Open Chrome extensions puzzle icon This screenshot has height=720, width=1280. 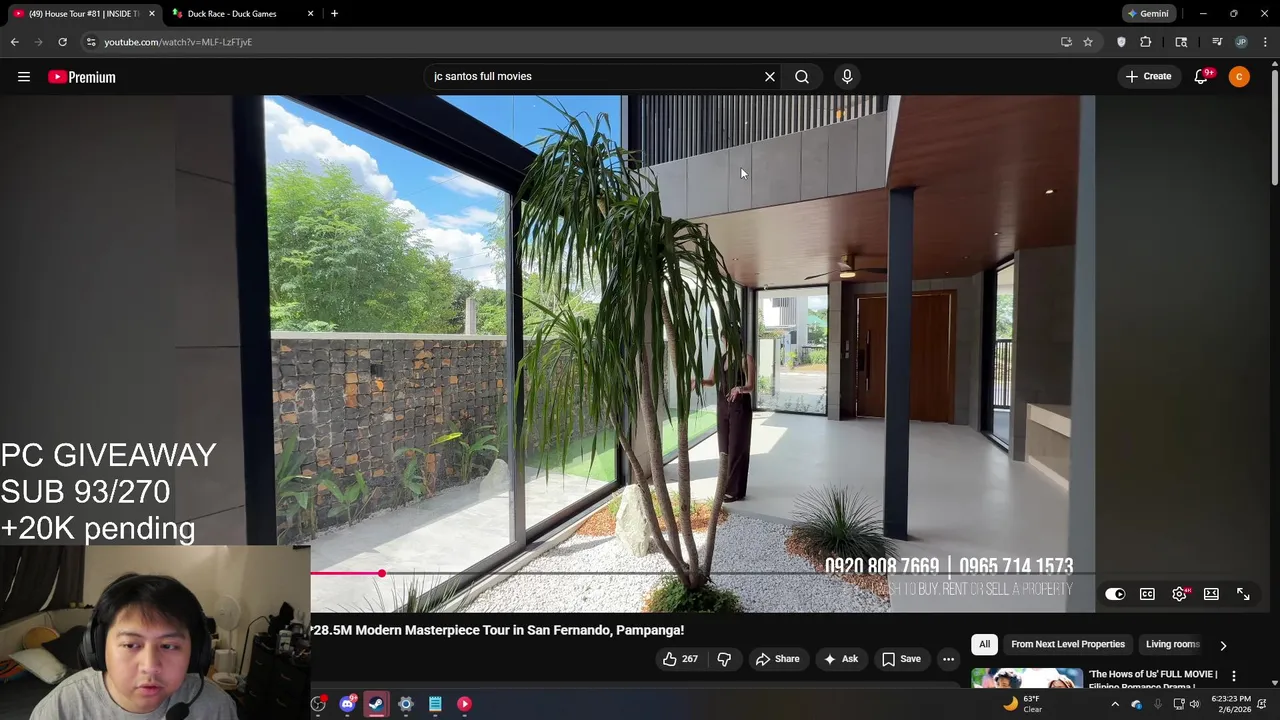click(1146, 42)
